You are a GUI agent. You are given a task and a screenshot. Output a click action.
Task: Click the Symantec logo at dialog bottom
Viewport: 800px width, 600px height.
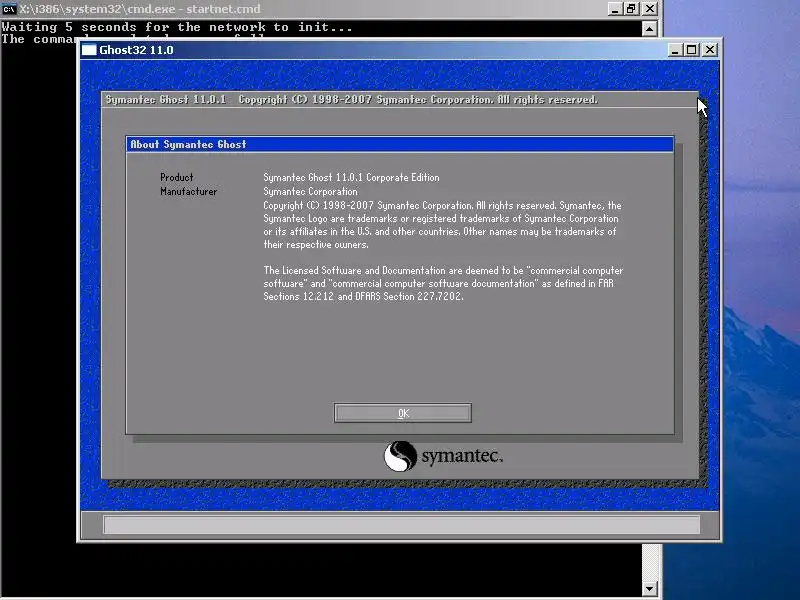(x=443, y=456)
